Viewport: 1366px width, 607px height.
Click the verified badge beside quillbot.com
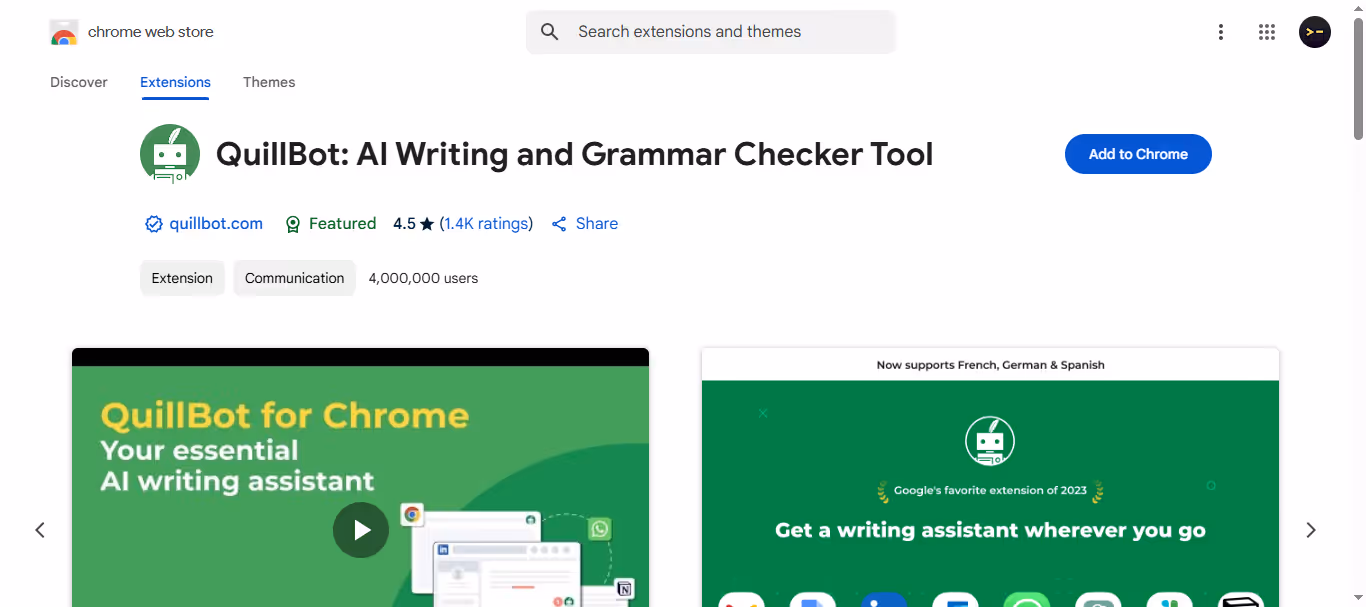154,224
